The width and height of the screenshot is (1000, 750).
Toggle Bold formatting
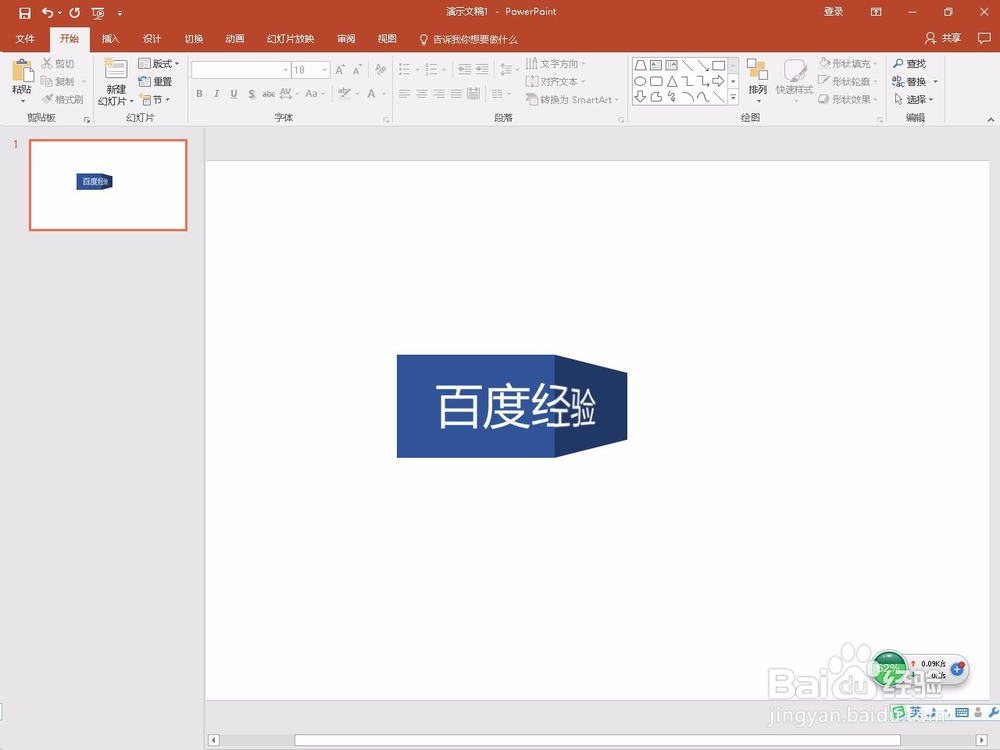199,94
